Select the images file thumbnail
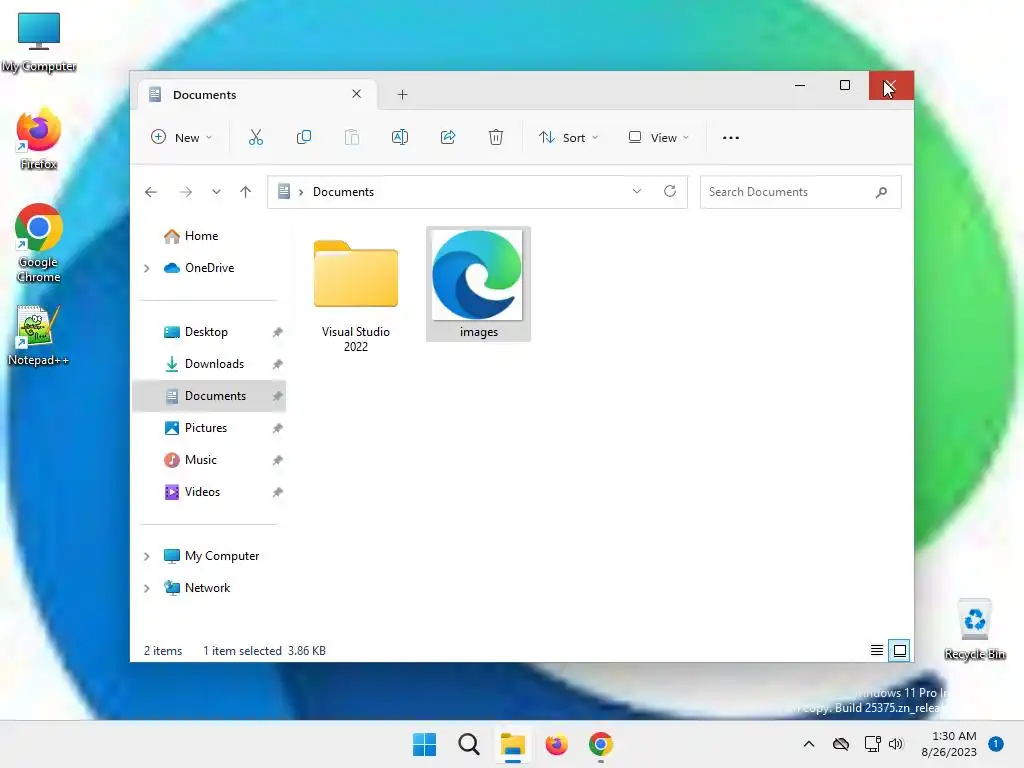The image size is (1024, 768). pos(478,283)
